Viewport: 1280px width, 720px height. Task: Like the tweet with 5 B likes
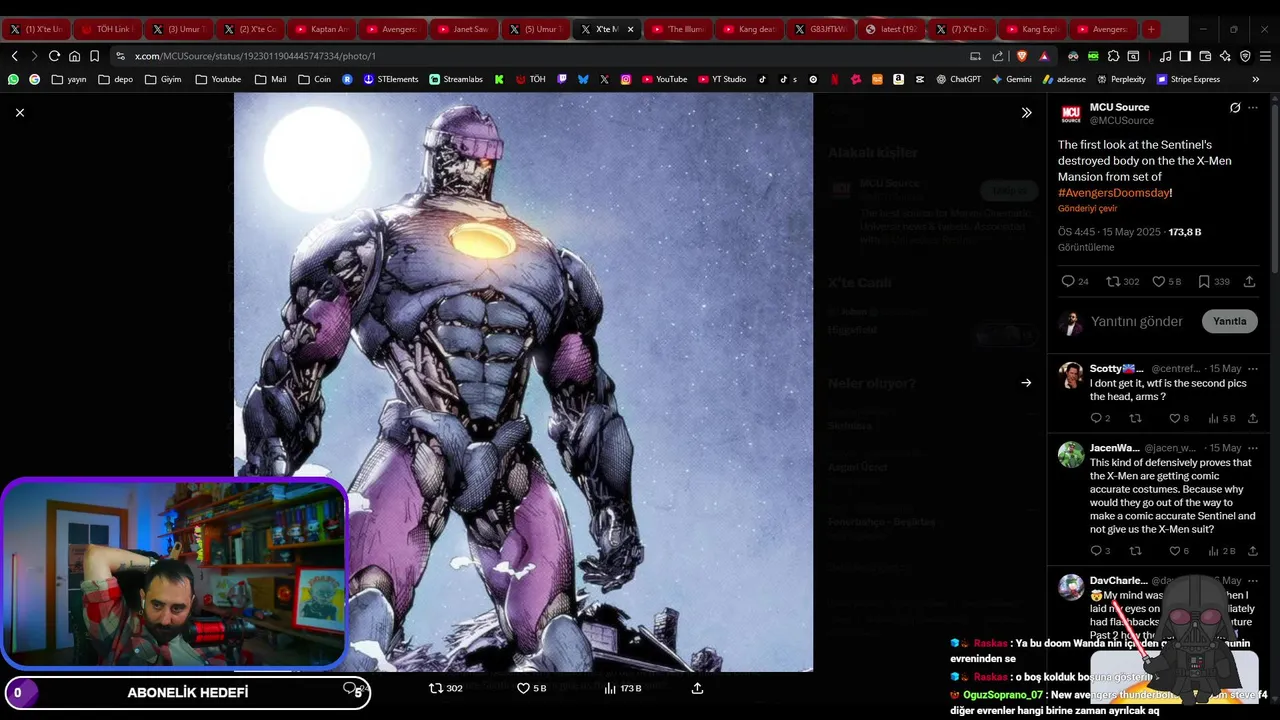click(1167, 282)
